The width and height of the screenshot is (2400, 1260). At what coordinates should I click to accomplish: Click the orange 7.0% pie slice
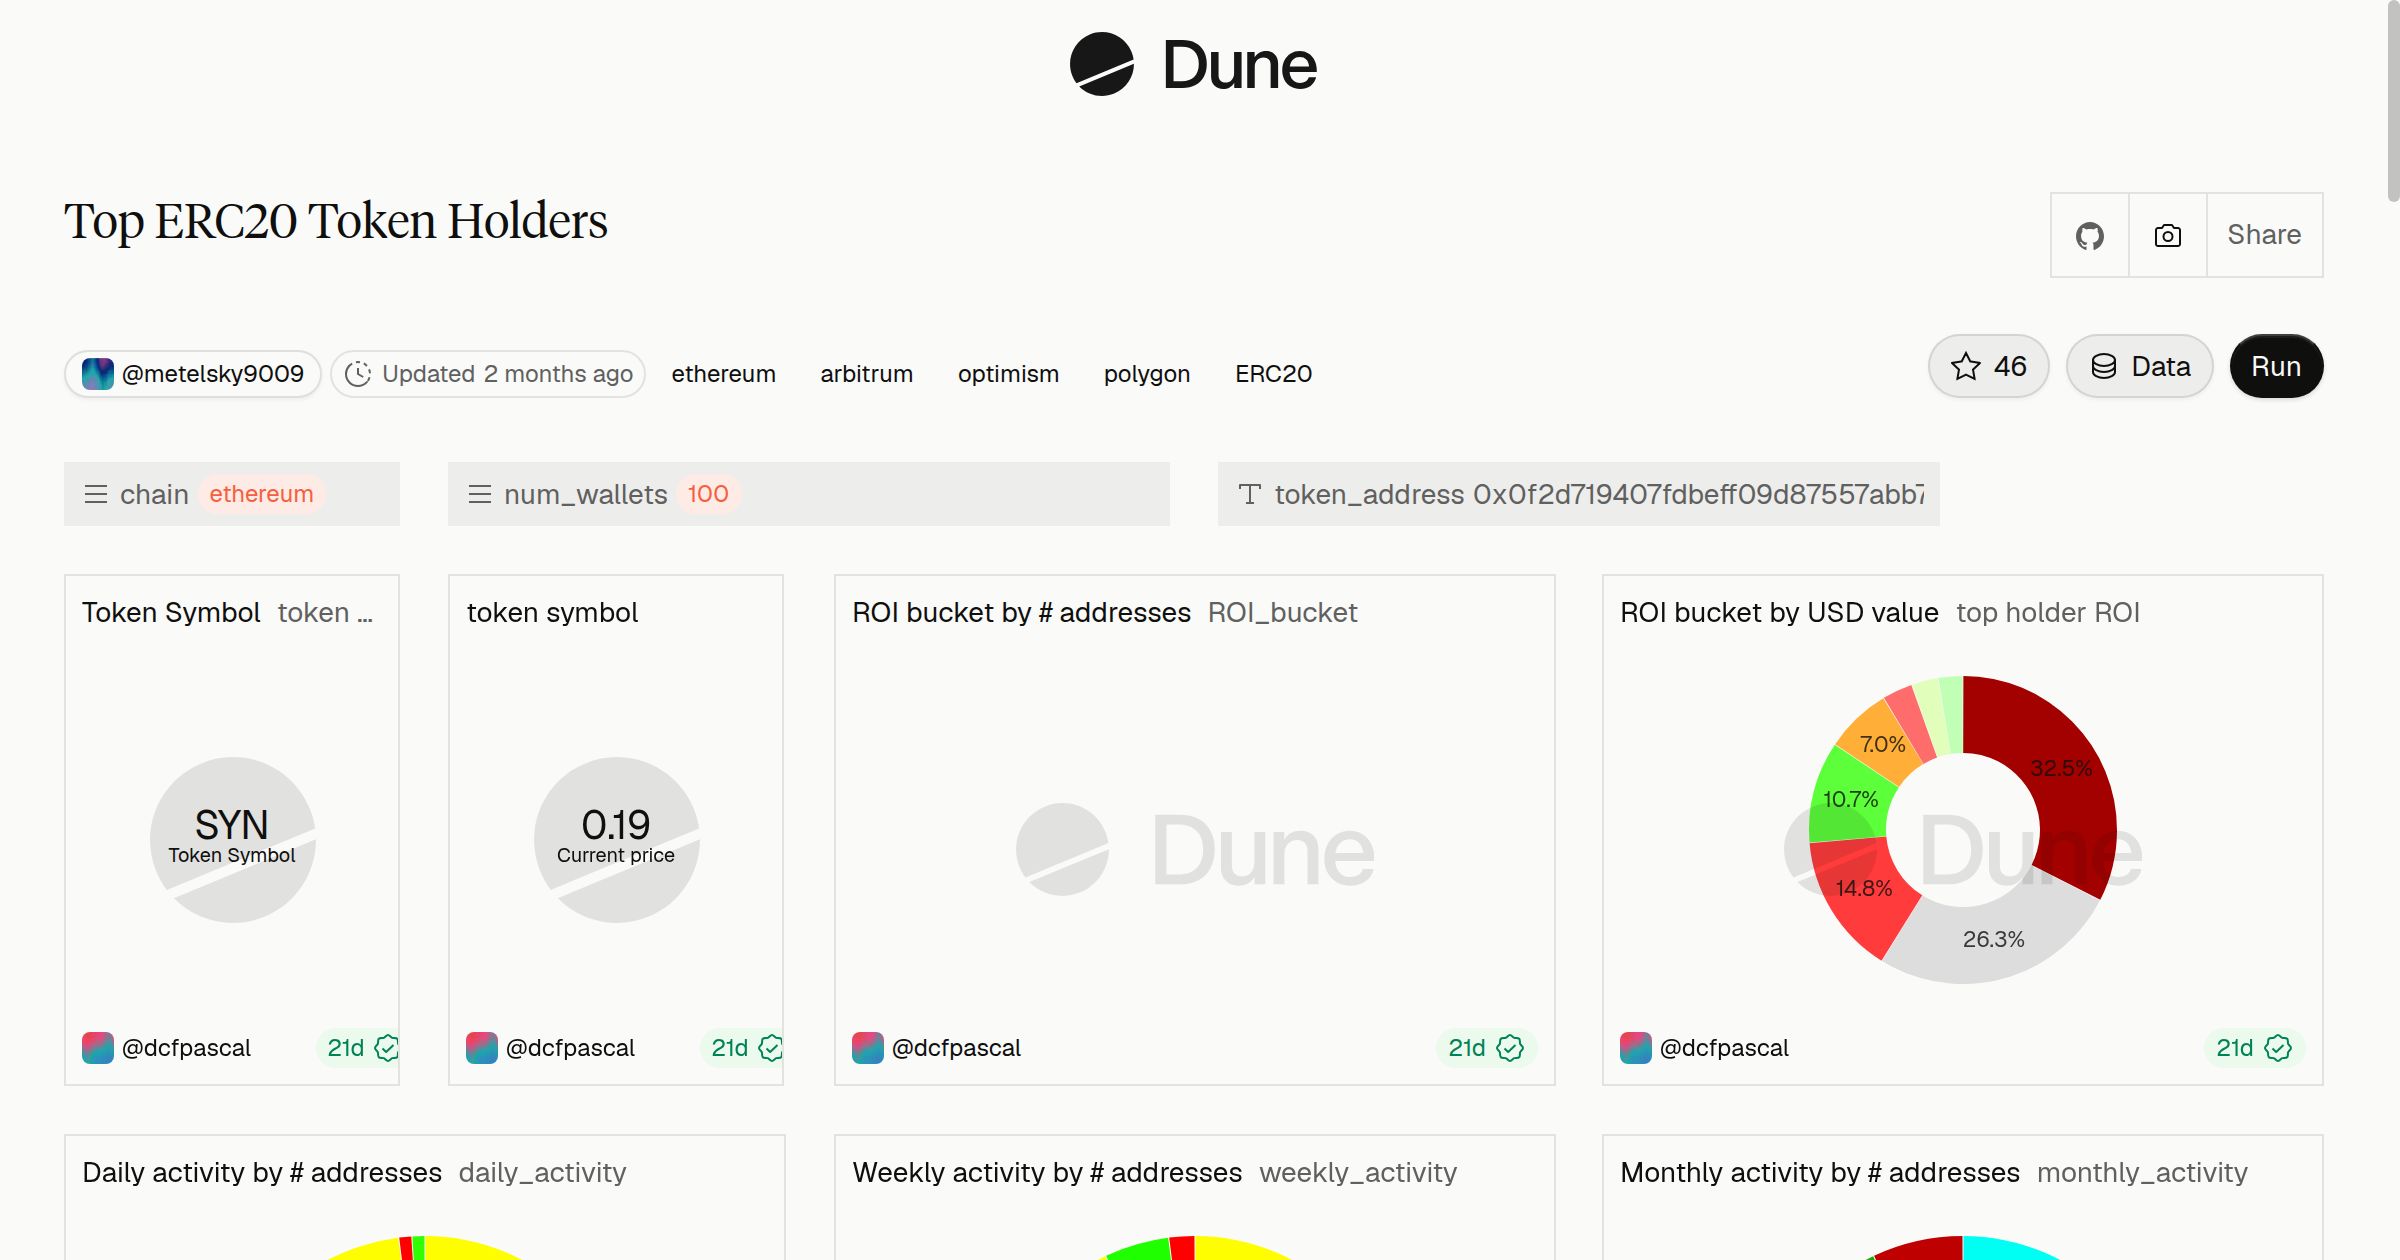[1881, 743]
